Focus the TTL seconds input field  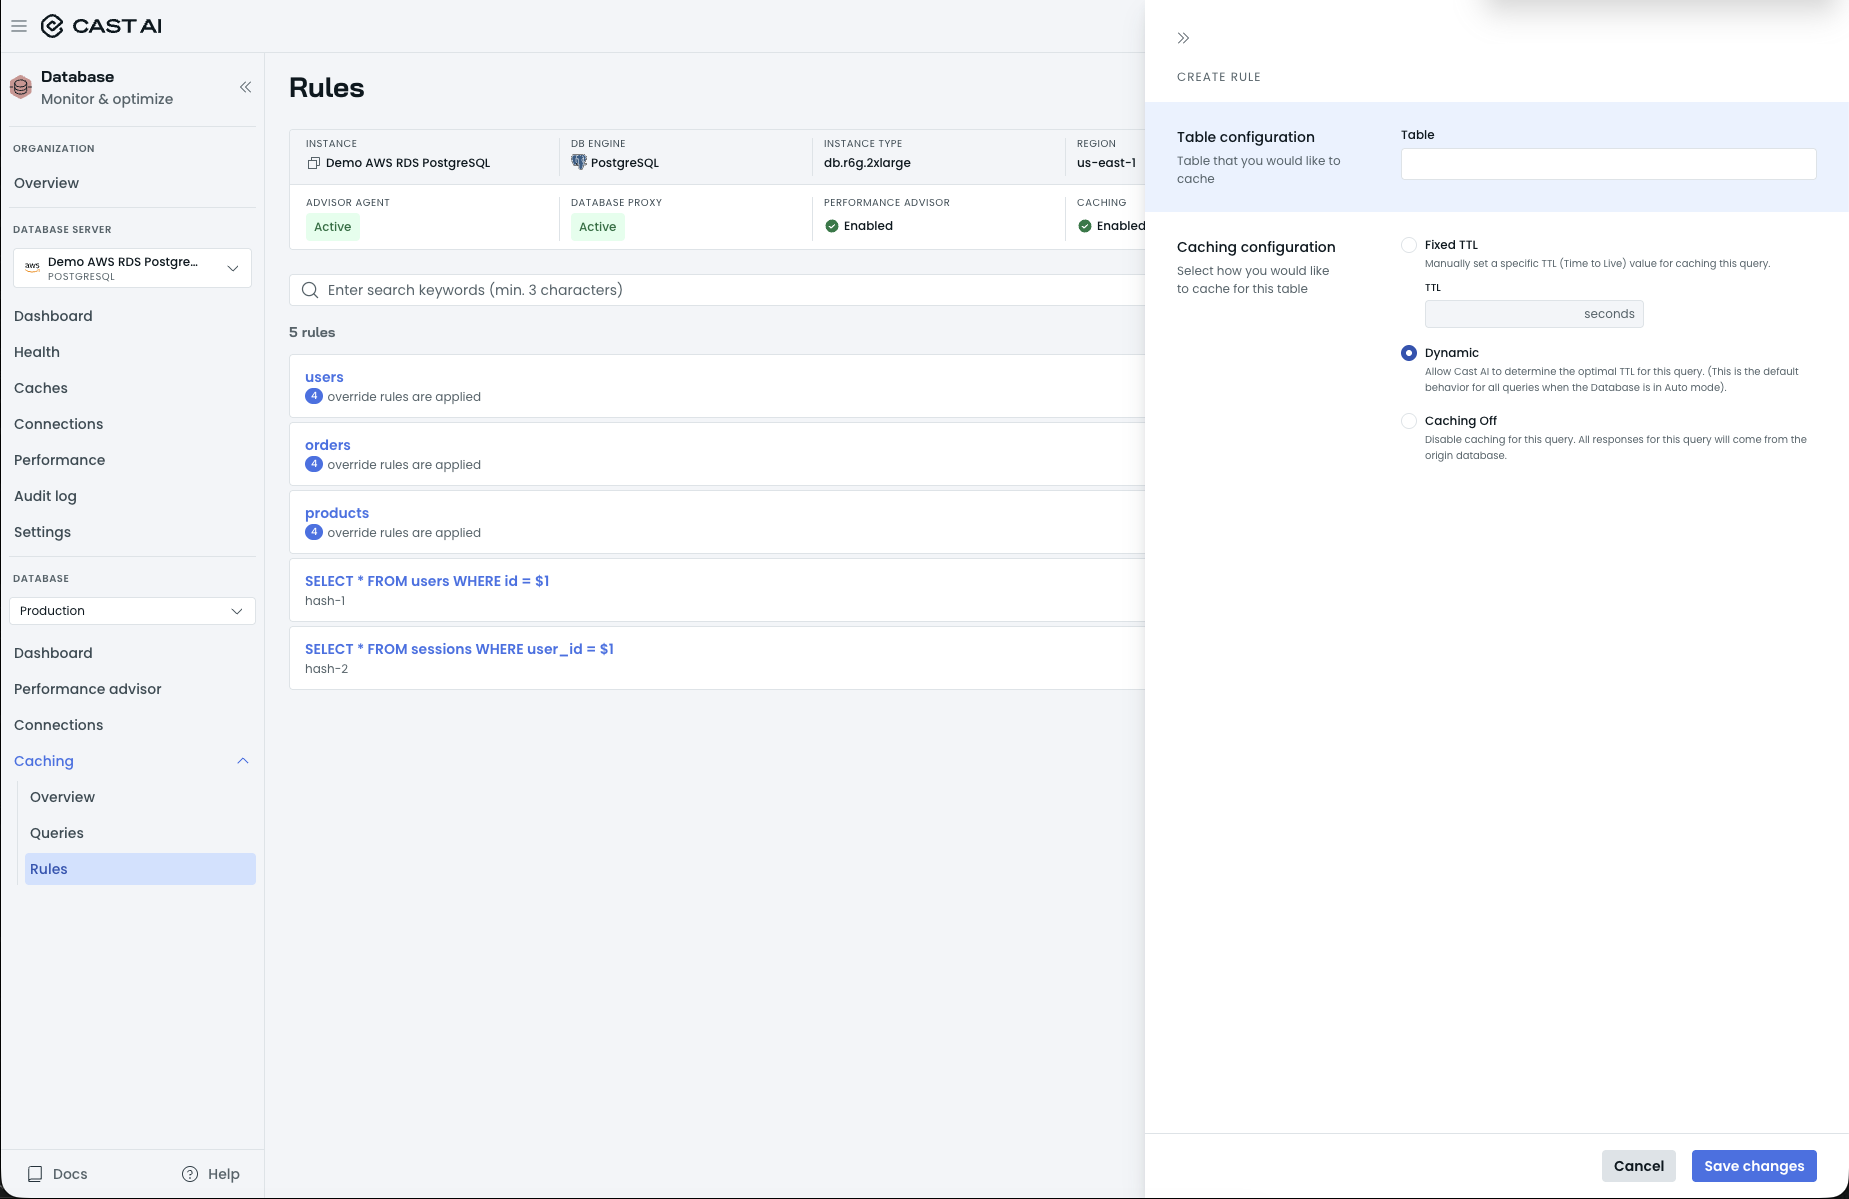1534,314
